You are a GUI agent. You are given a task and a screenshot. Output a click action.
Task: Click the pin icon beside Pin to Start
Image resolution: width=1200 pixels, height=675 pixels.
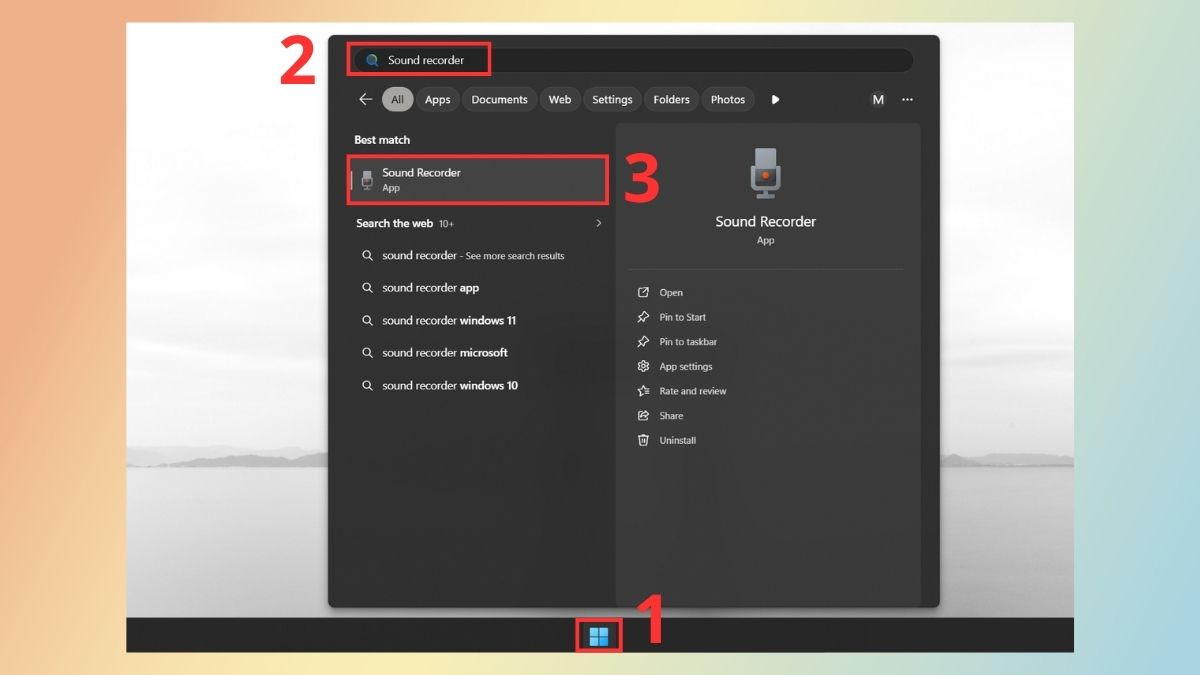click(x=643, y=317)
